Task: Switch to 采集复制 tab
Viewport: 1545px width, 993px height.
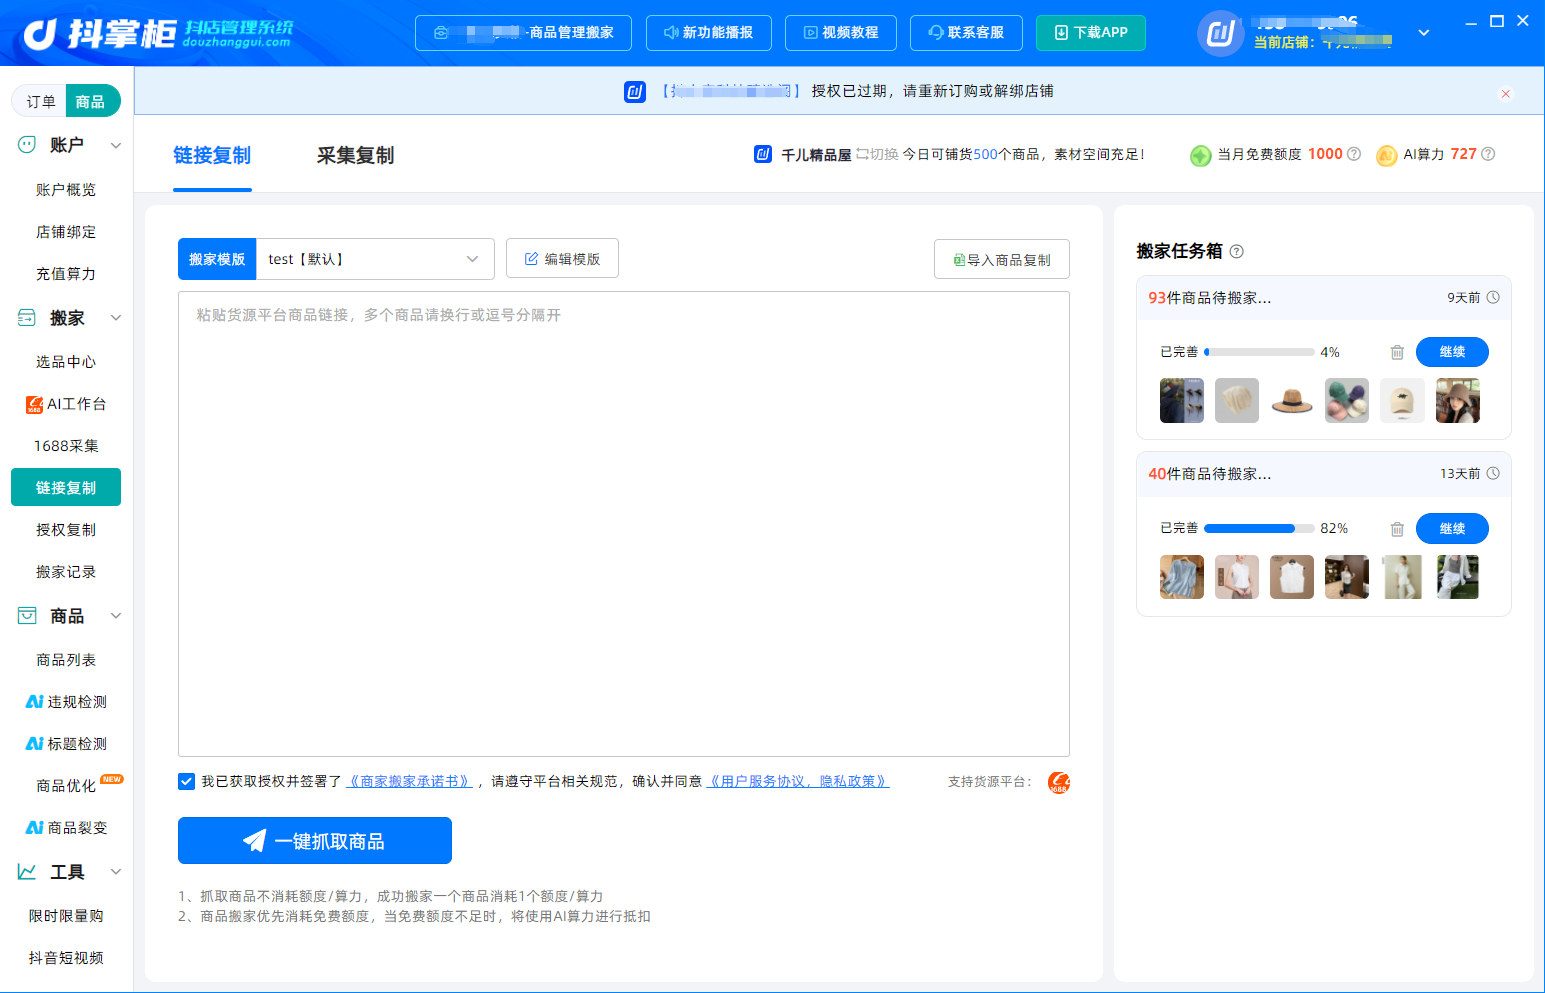Action: point(356,155)
